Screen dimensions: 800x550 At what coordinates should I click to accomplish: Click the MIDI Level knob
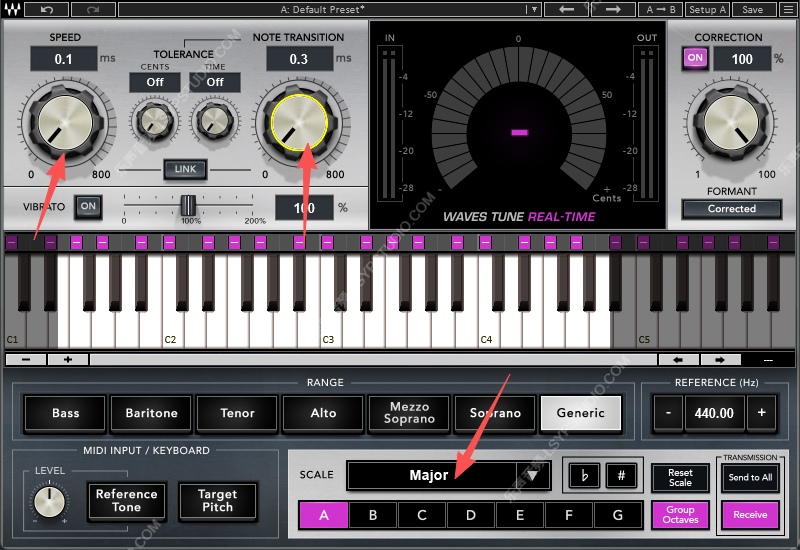(x=49, y=502)
